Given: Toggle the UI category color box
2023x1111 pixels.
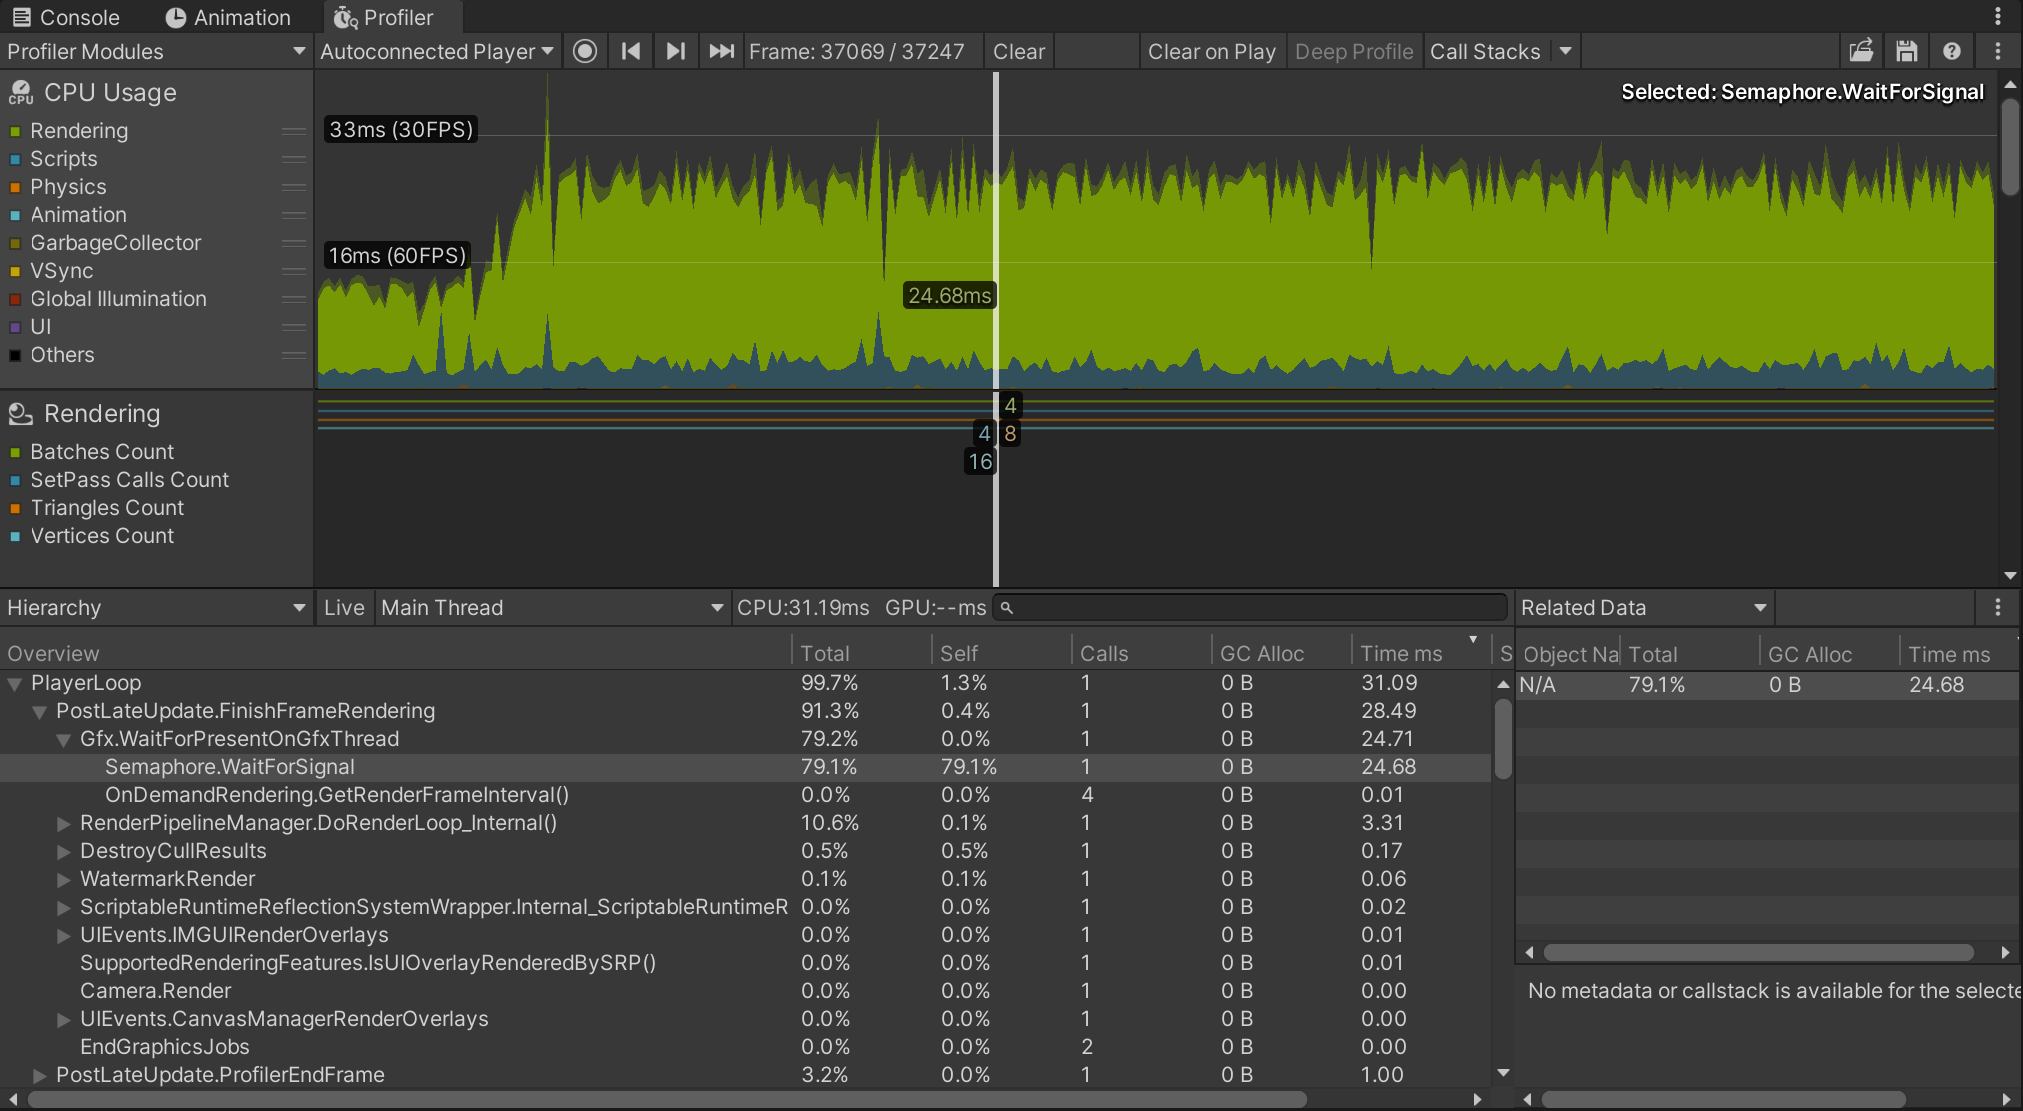Looking at the screenshot, I should pos(15,327).
